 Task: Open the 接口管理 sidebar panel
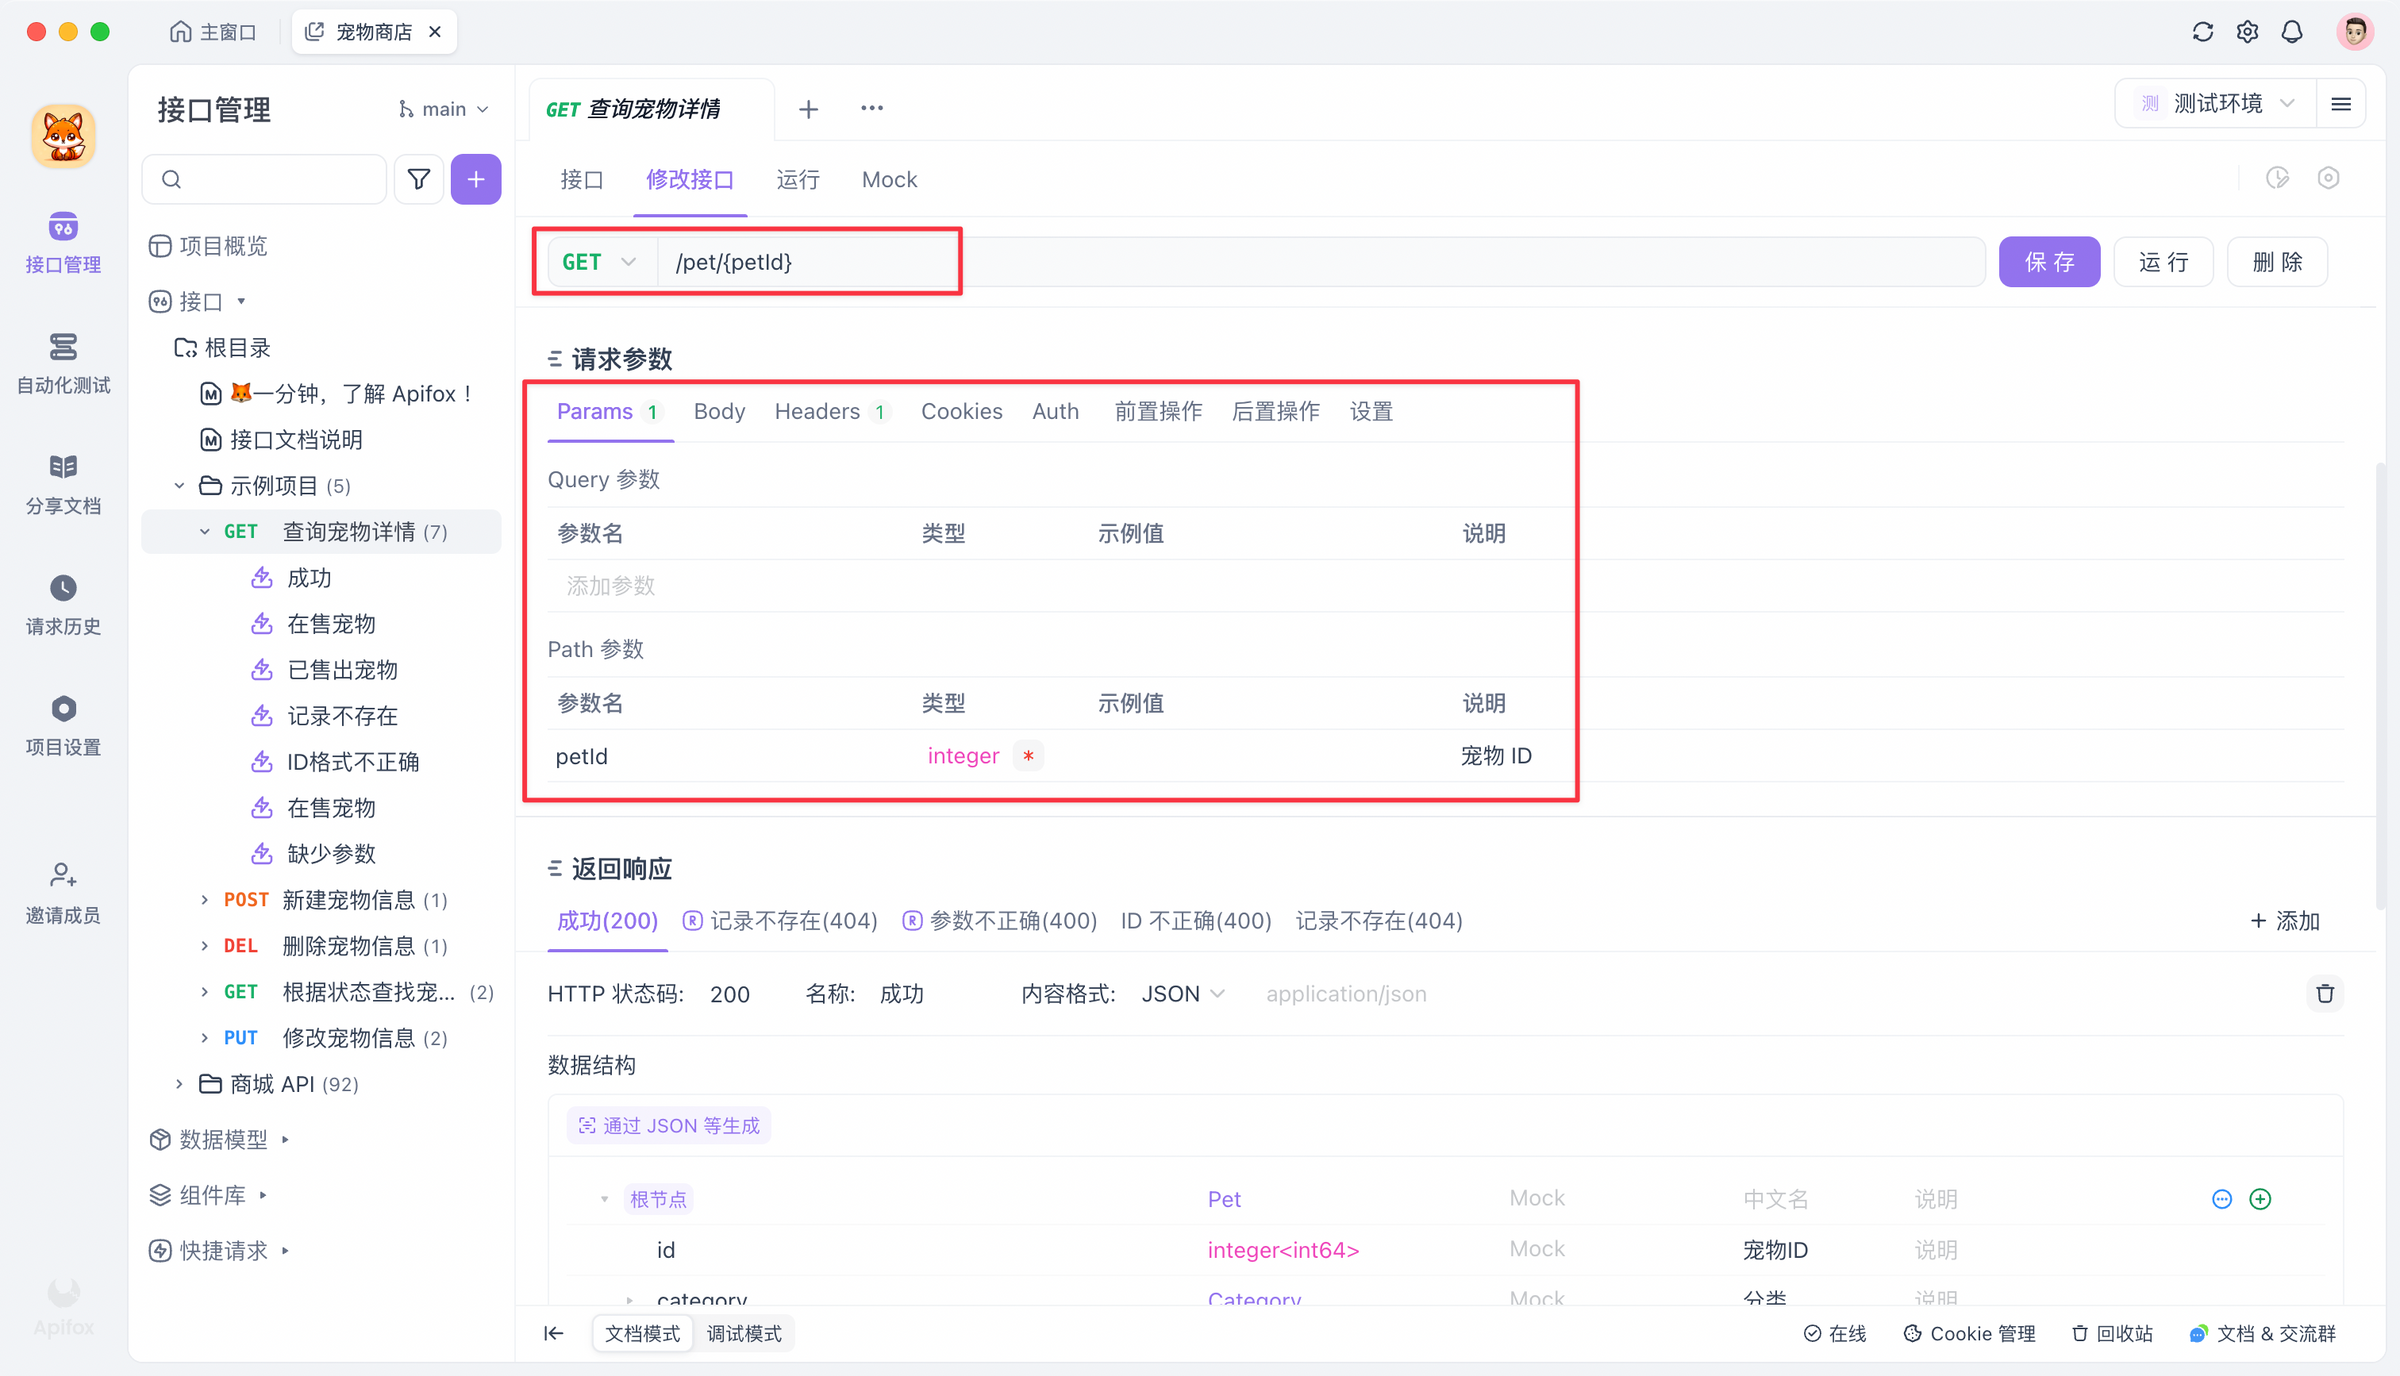click(x=63, y=243)
